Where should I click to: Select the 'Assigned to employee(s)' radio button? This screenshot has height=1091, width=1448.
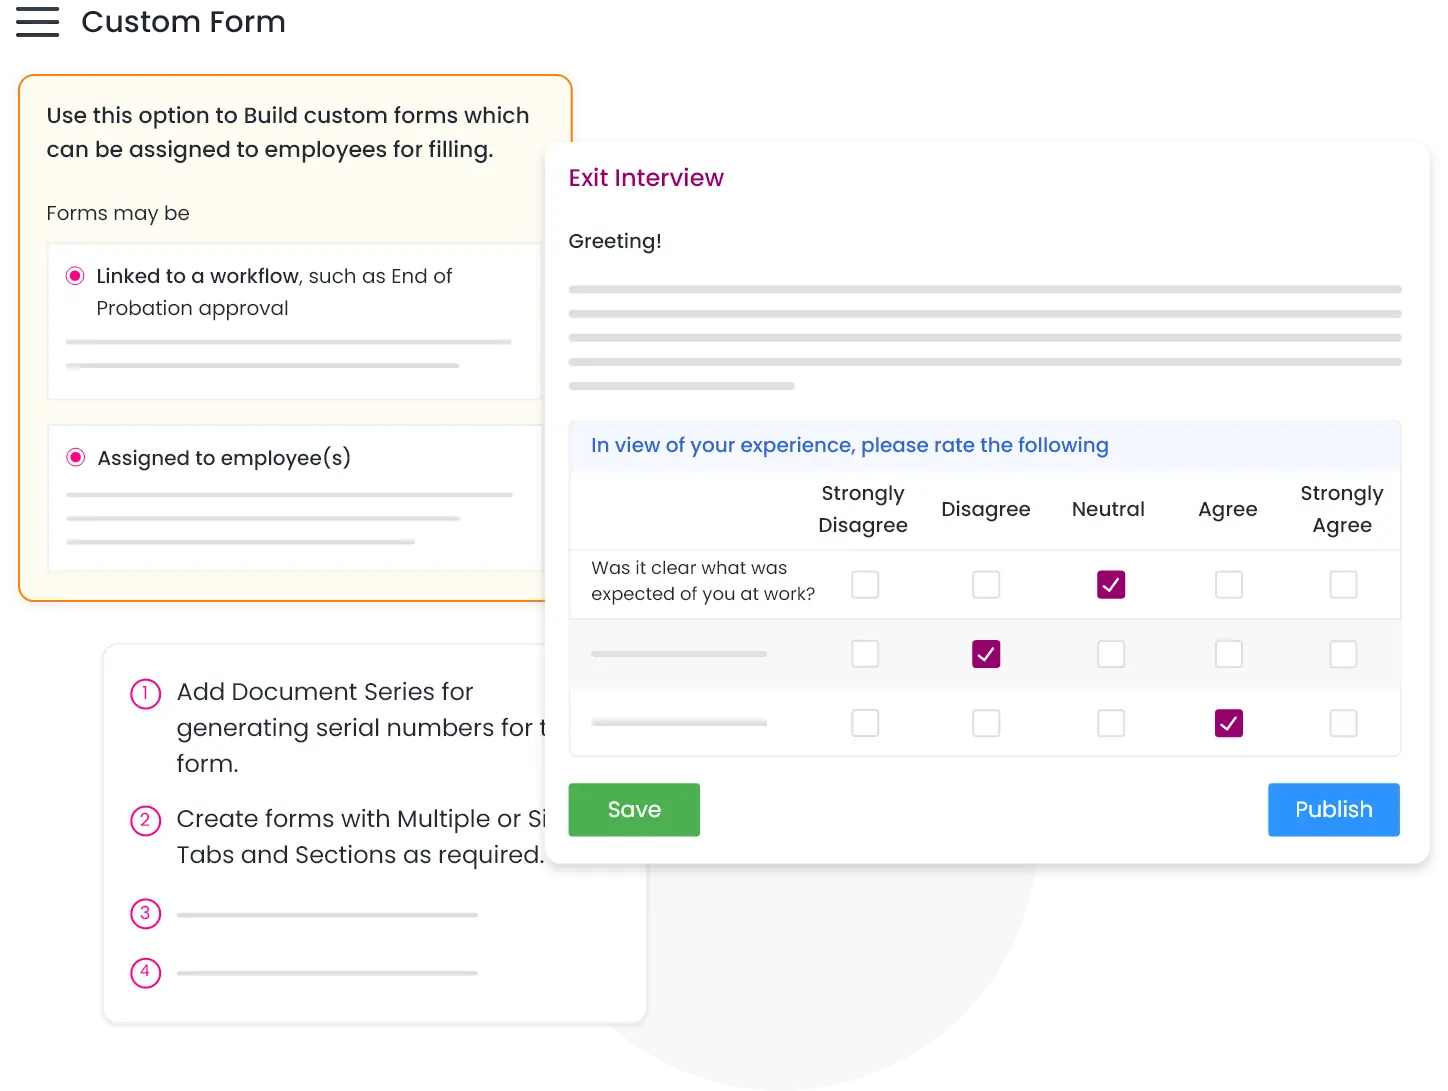pos(76,458)
